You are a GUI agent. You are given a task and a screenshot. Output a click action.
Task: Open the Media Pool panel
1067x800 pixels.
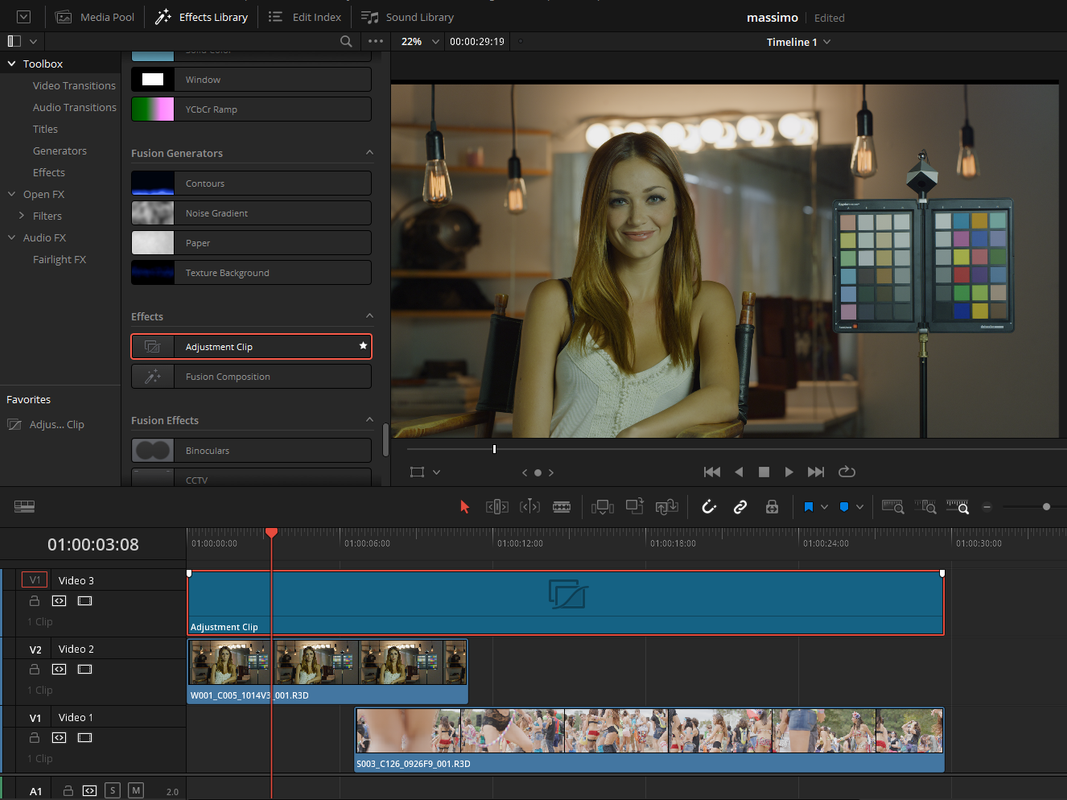(x=95, y=17)
